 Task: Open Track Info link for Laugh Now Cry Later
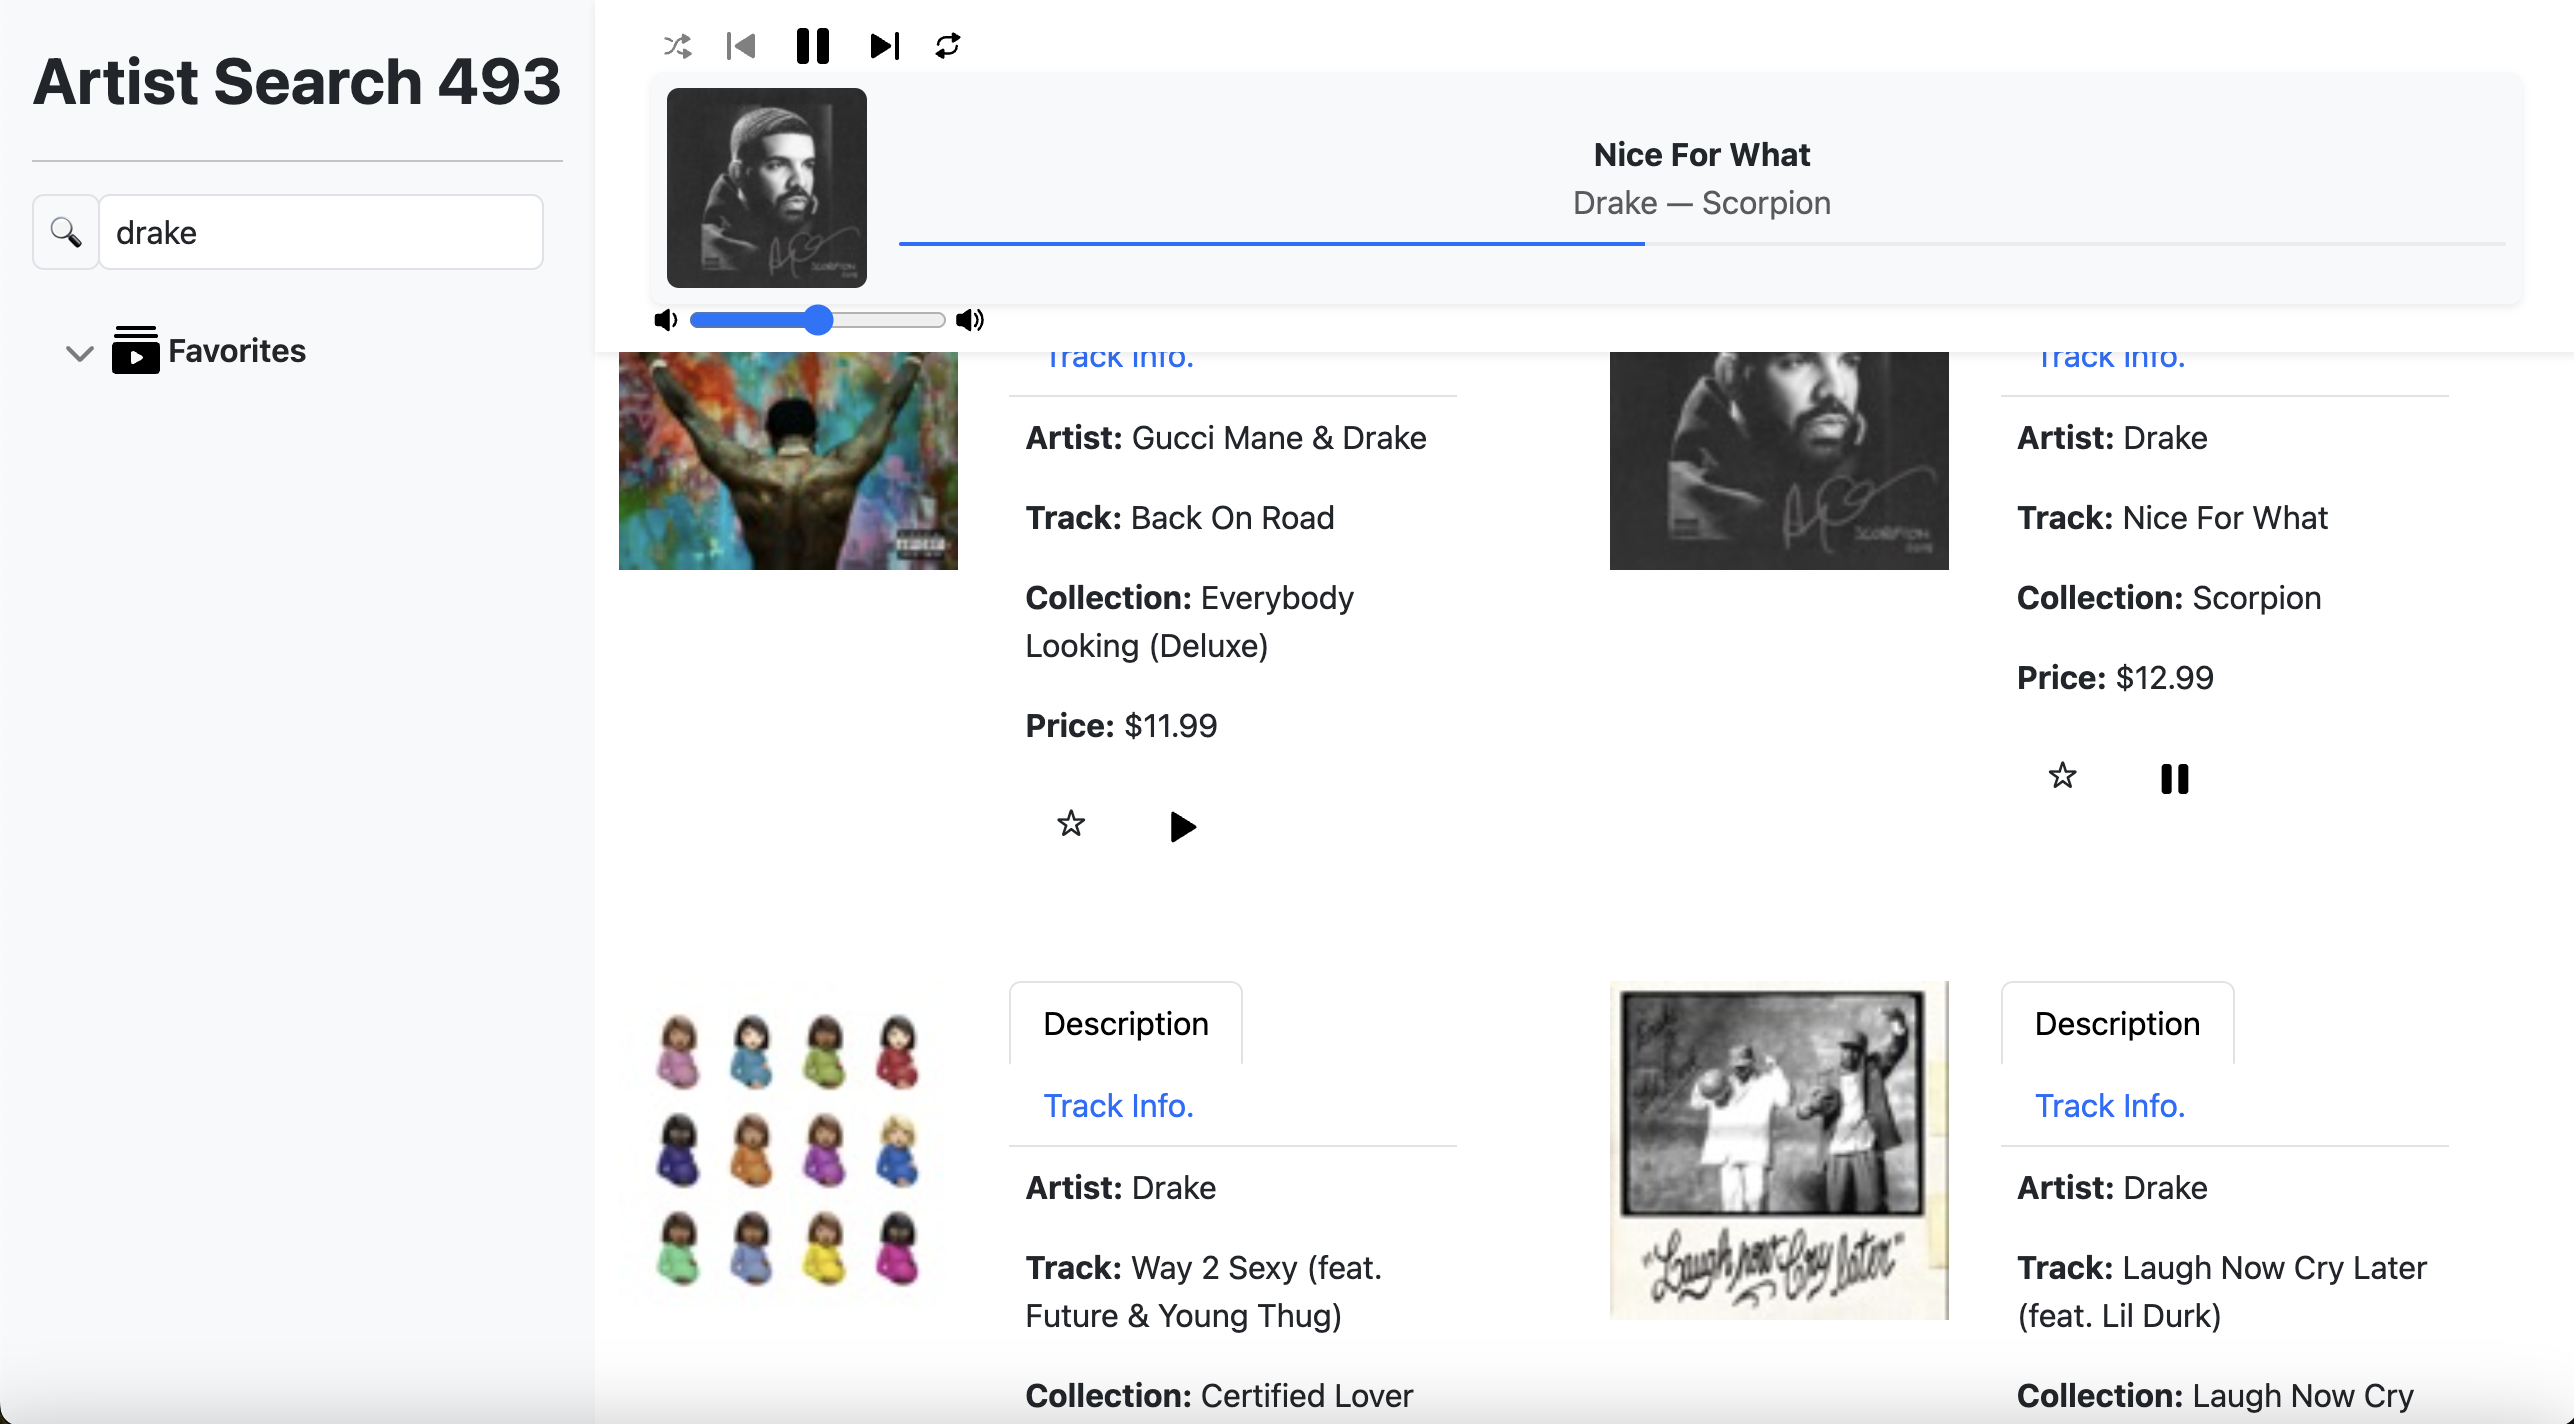tap(2110, 1105)
